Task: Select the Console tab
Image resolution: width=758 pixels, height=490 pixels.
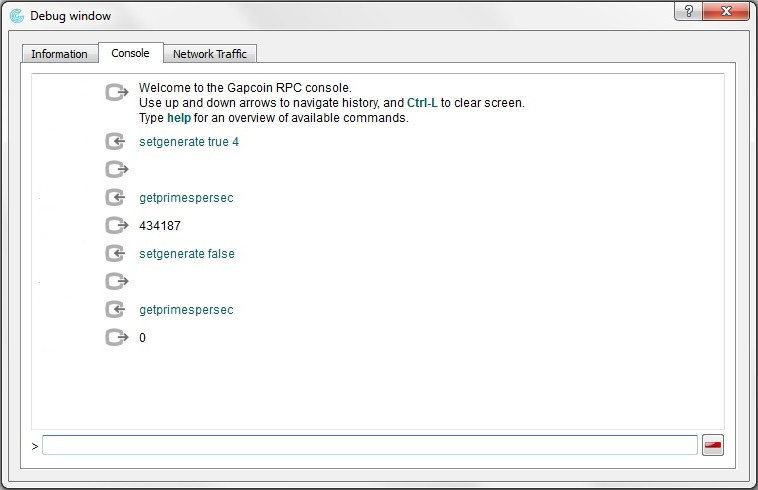Action: point(131,53)
